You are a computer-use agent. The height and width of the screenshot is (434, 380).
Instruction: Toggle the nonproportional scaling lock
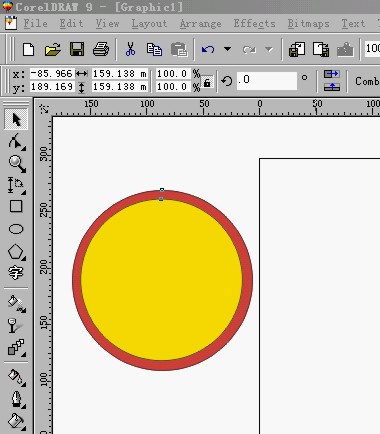pyautogui.click(x=207, y=82)
